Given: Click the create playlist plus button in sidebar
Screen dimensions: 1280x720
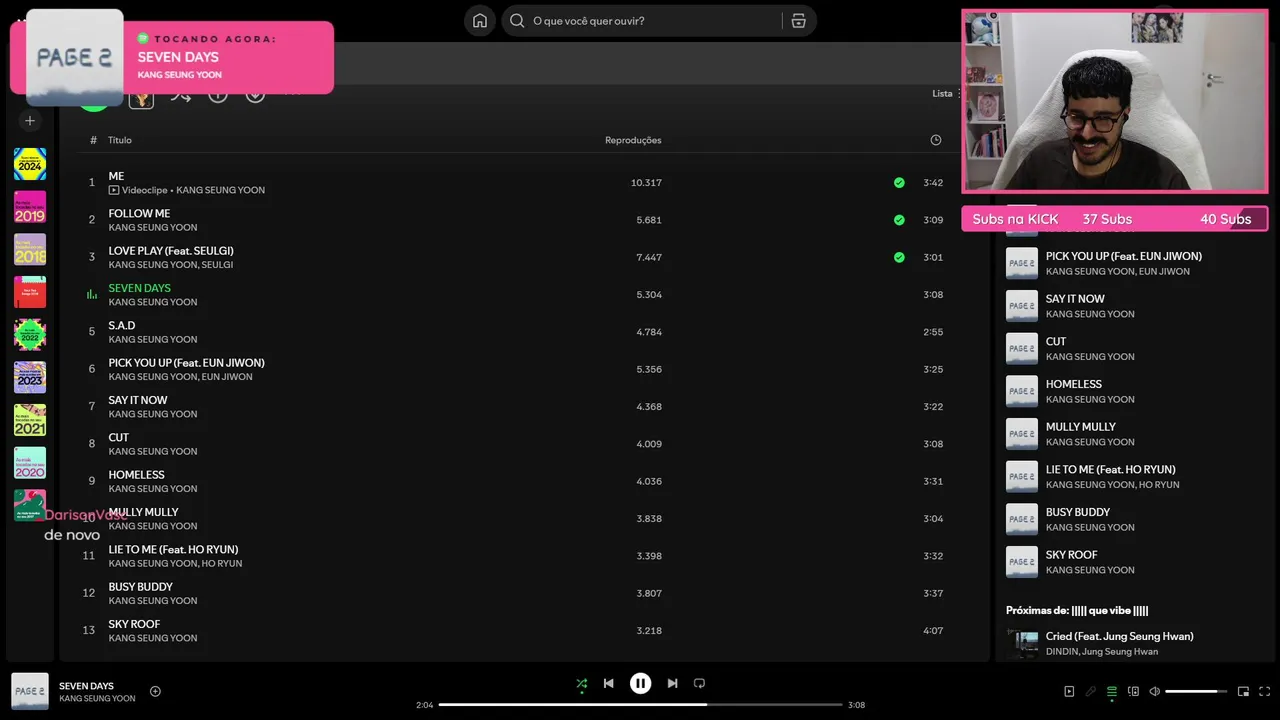Looking at the screenshot, I should click(x=30, y=121).
